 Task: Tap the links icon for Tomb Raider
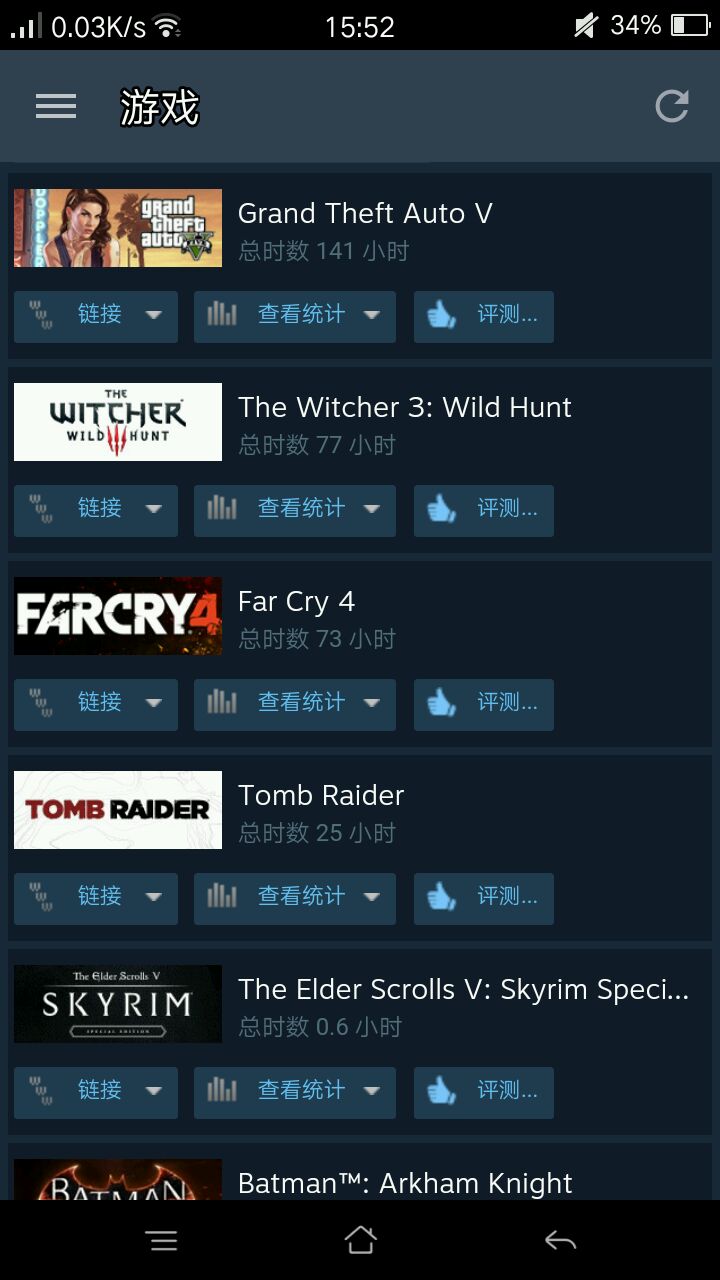(41, 896)
